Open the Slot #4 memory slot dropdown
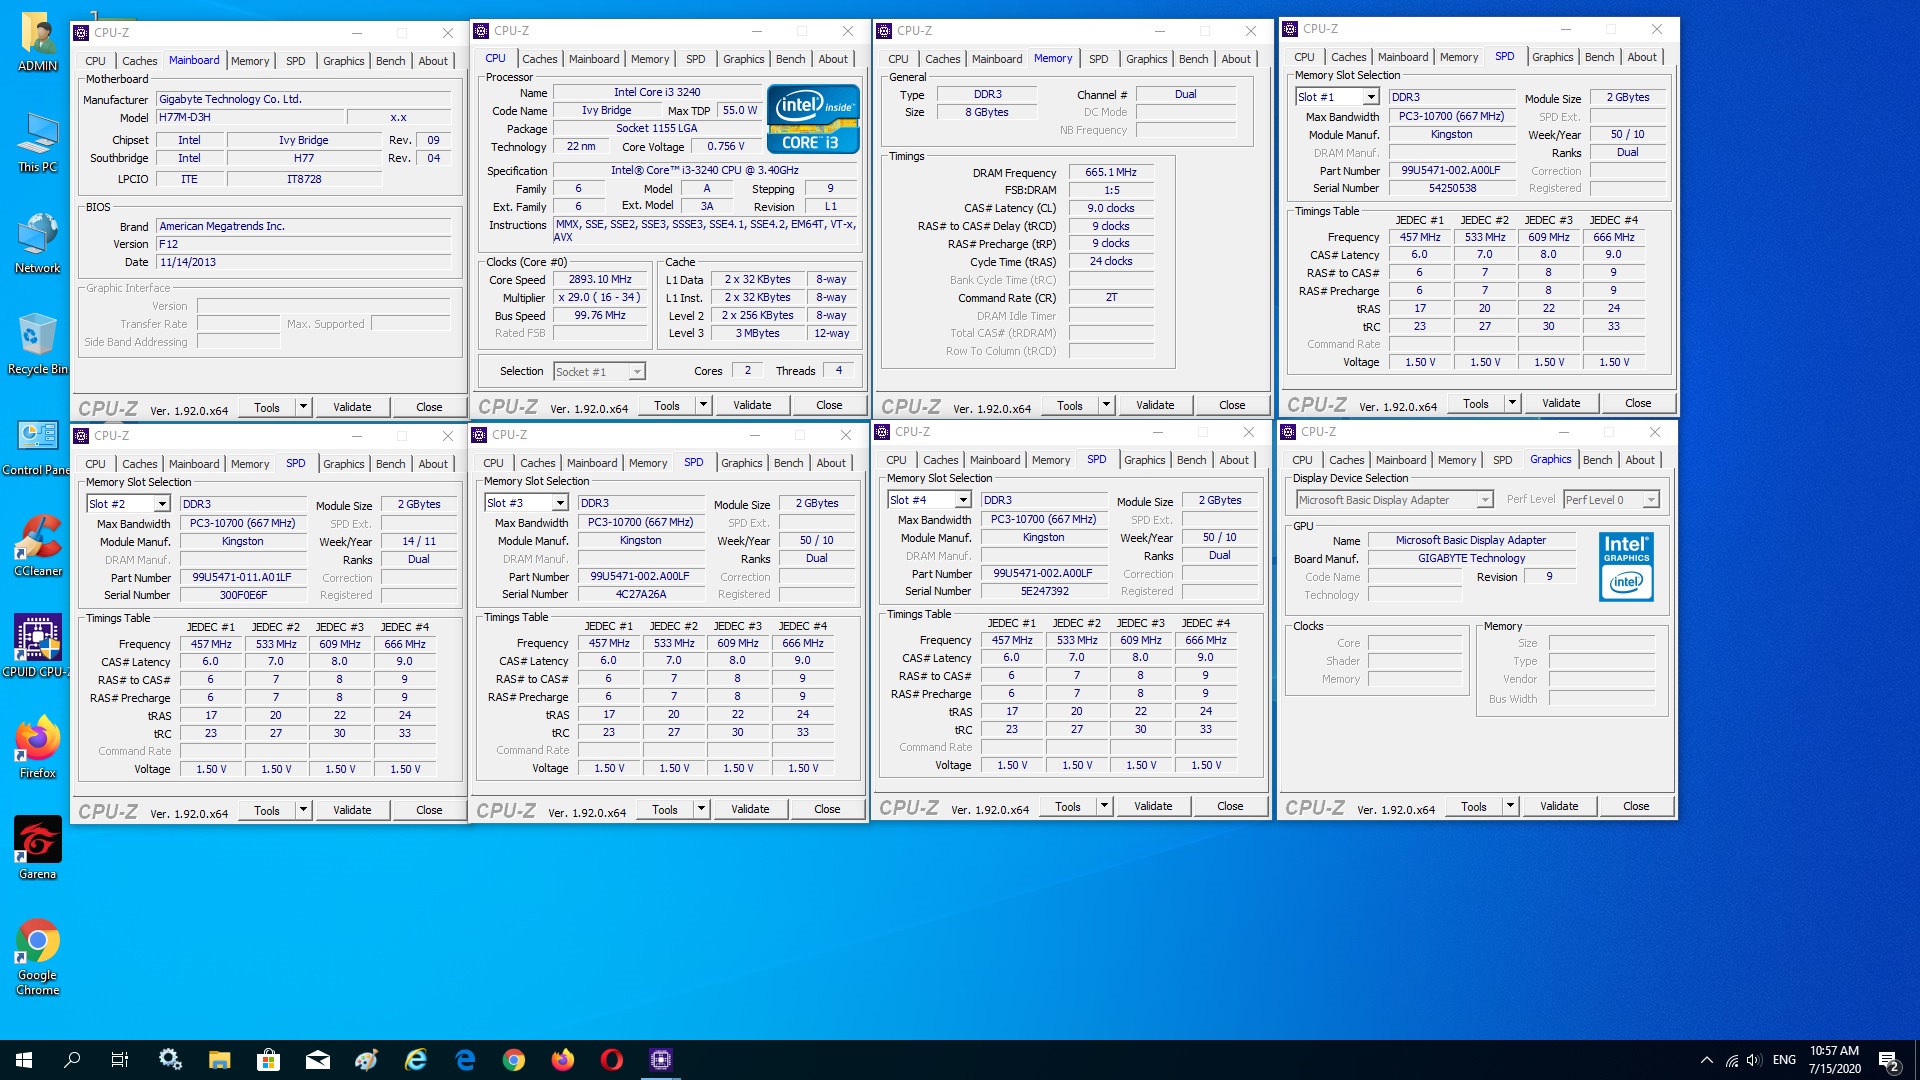This screenshot has width=1920, height=1080. click(x=929, y=500)
